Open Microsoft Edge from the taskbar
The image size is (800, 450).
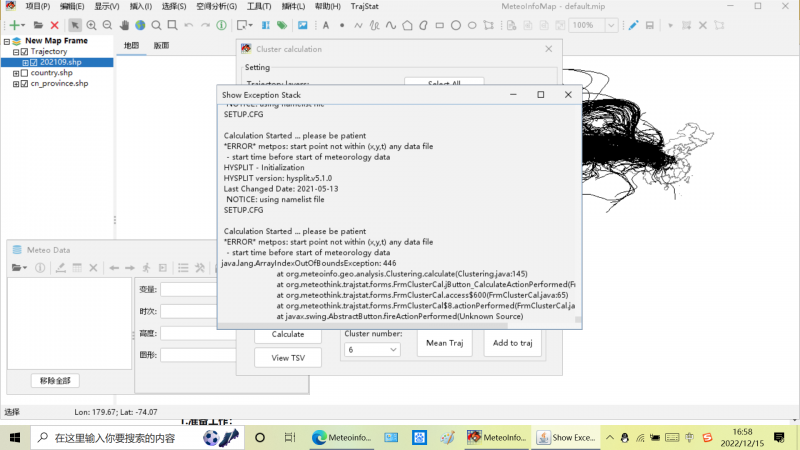click(320, 437)
